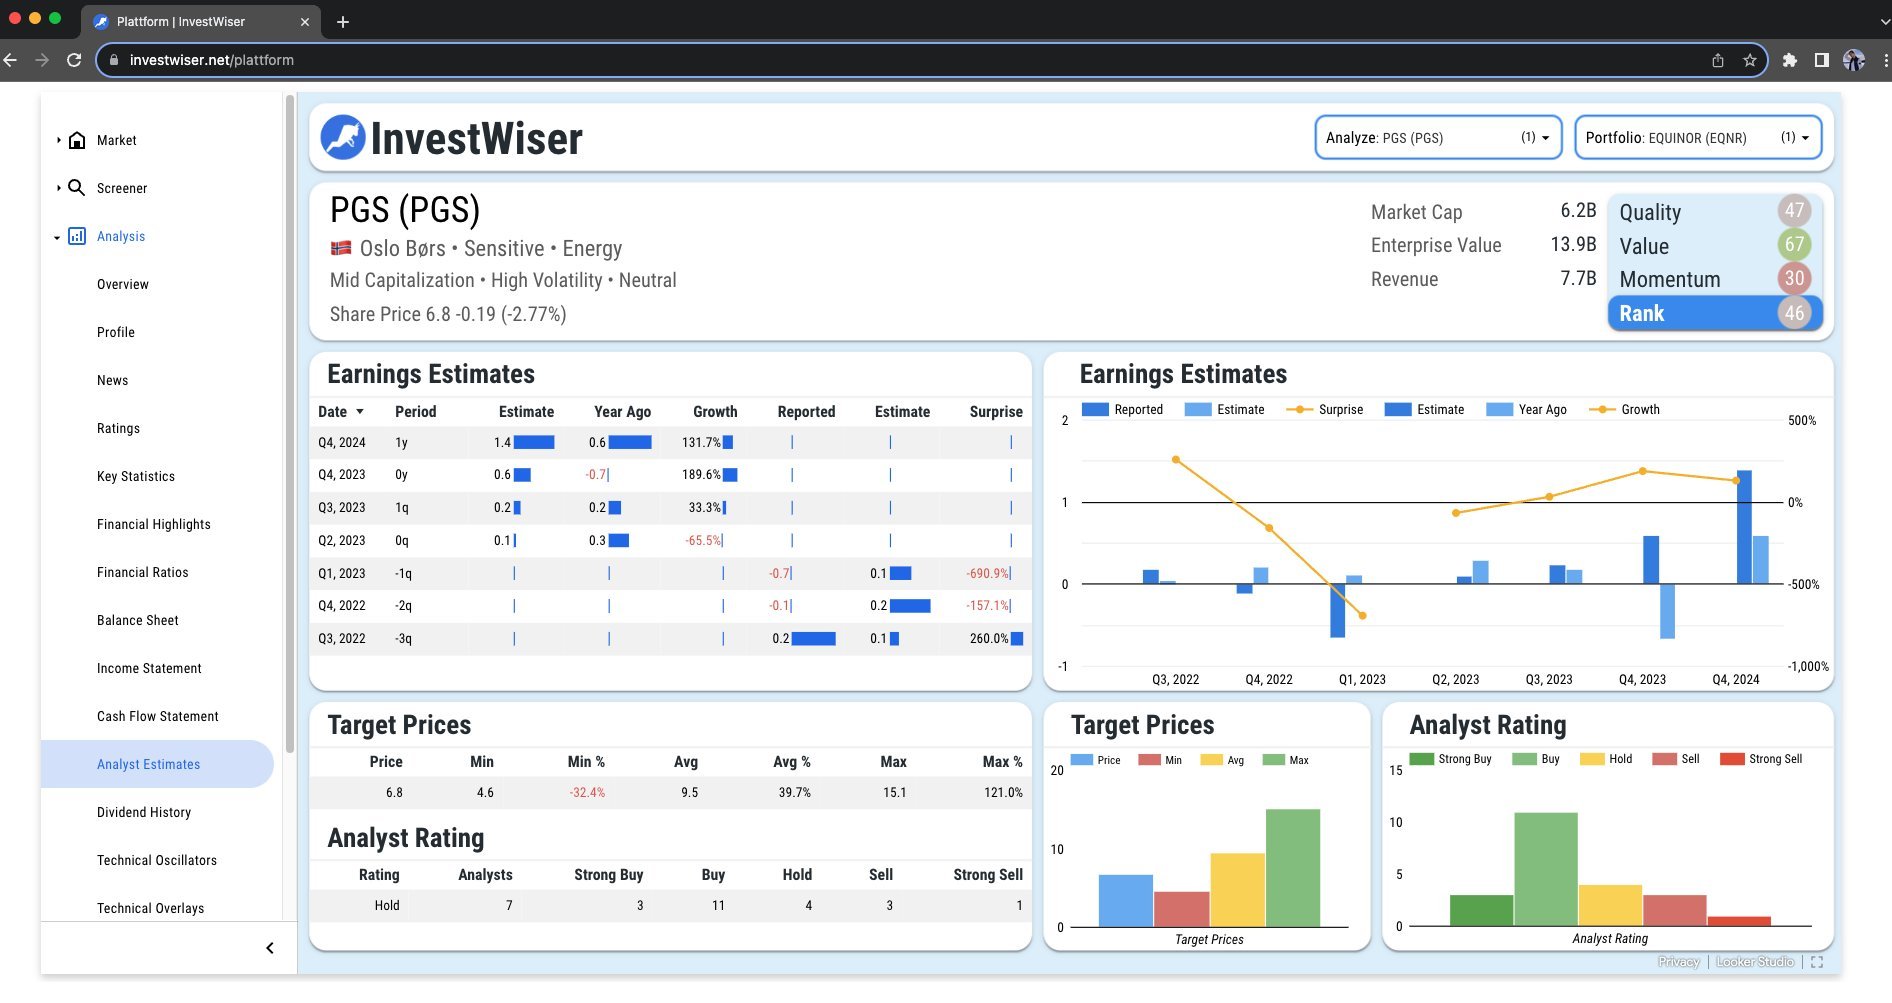Open Ratings in the sidebar
Screen dimensions: 1892x1003
118,428
